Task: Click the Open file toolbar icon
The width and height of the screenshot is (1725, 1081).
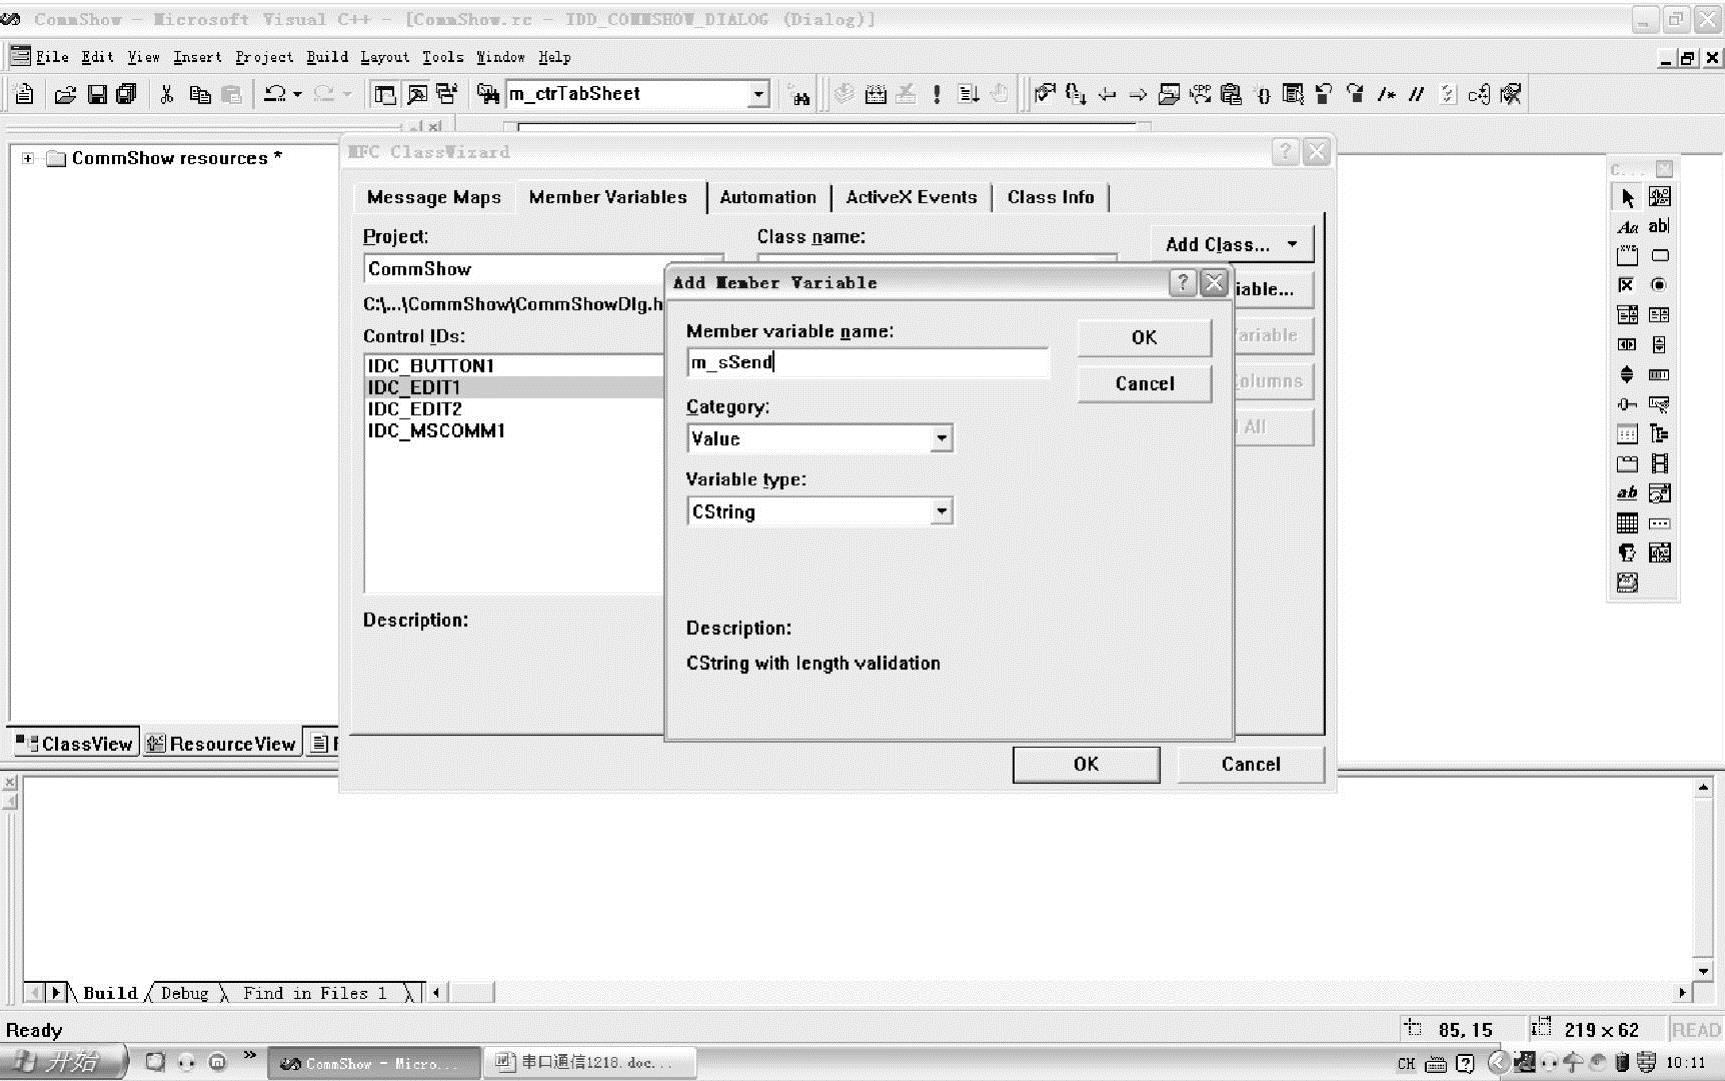Action: (x=65, y=94)
